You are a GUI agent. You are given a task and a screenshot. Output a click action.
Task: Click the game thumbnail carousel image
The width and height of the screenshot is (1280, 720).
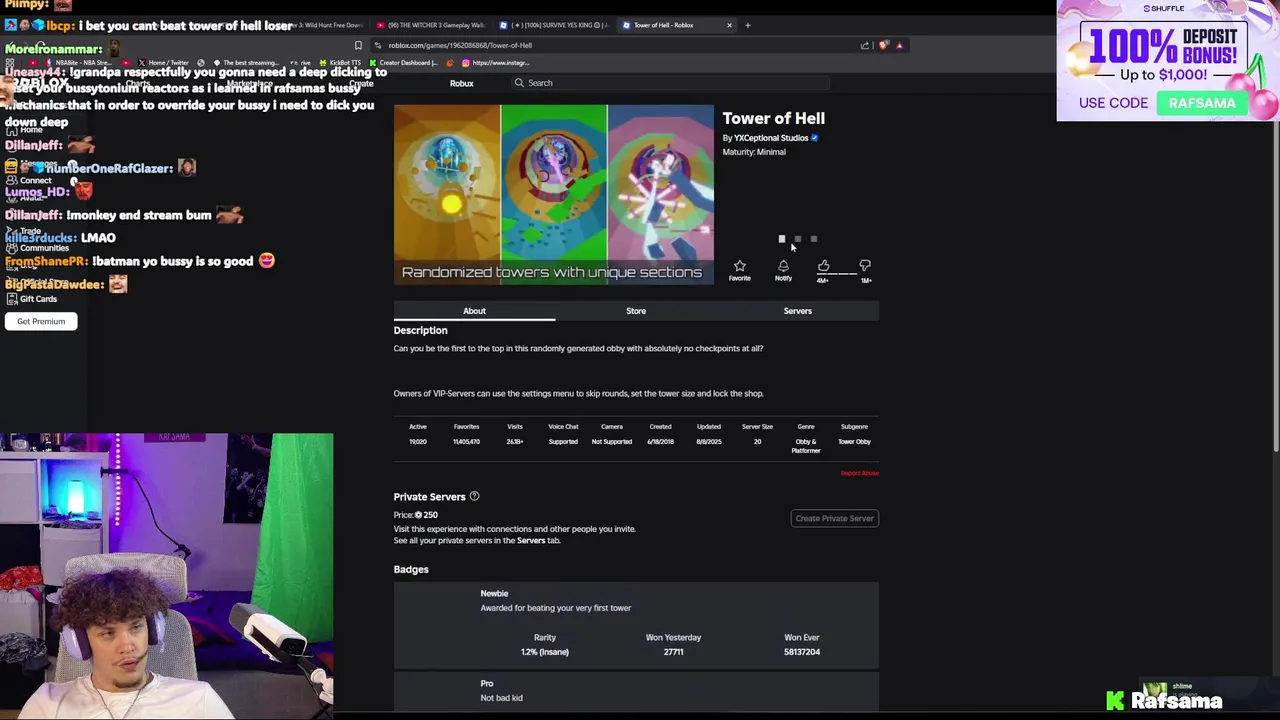click(553, 194)
